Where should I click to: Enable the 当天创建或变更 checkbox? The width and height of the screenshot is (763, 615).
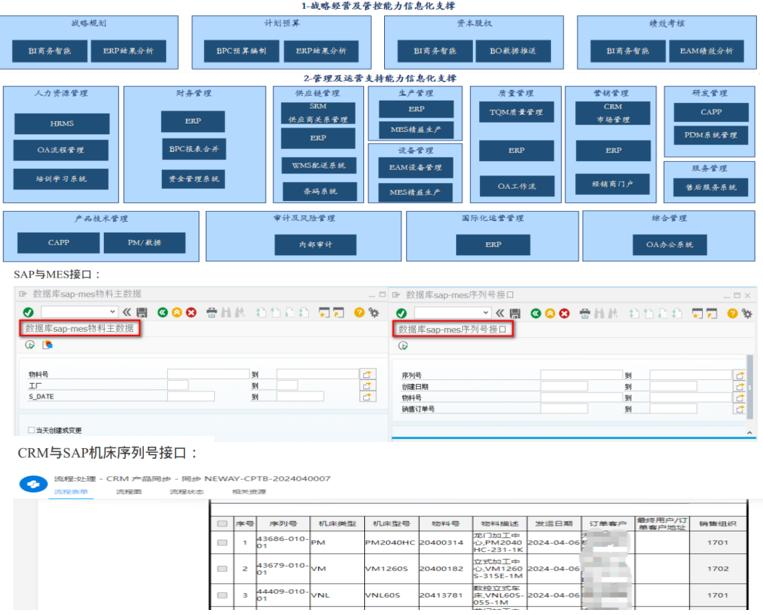(33, 429)
